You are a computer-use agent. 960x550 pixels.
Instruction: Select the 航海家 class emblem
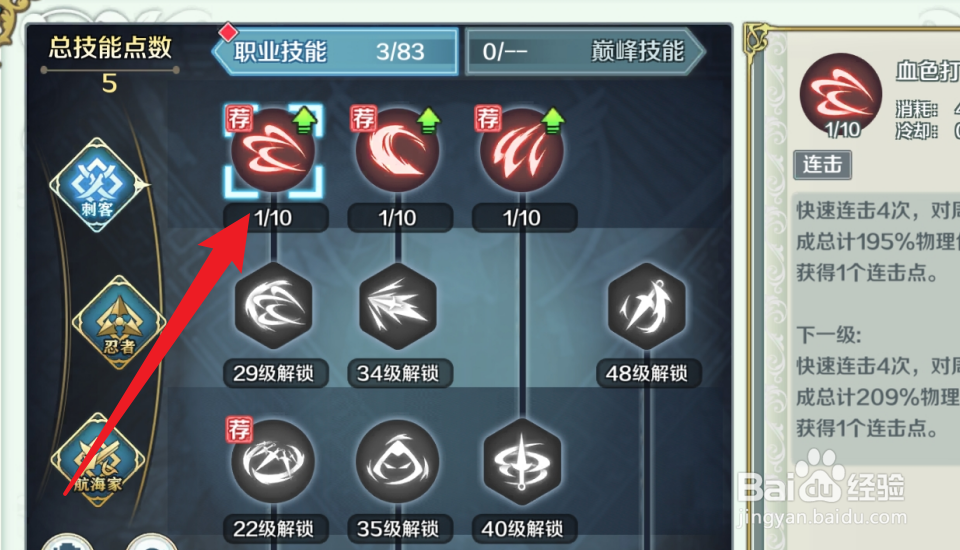(98, 459)
